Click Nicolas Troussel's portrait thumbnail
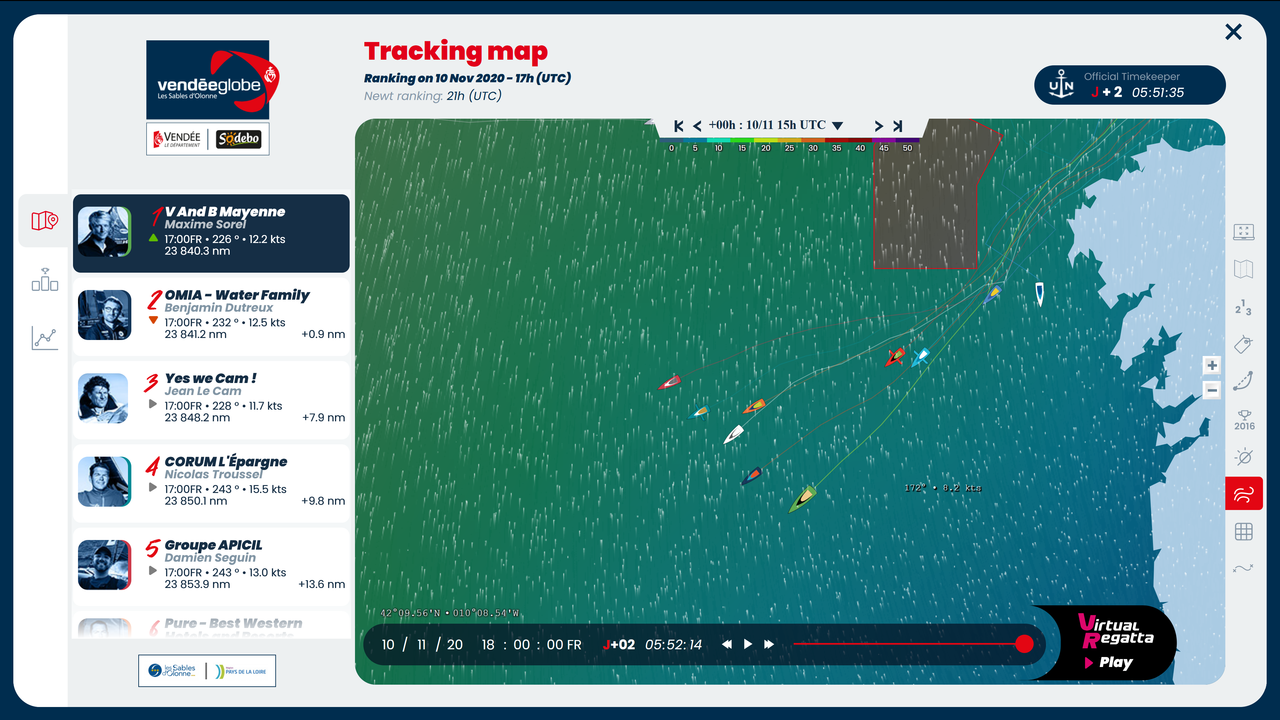The width and height of the screenshot is (1280, 720). [104, 482]
